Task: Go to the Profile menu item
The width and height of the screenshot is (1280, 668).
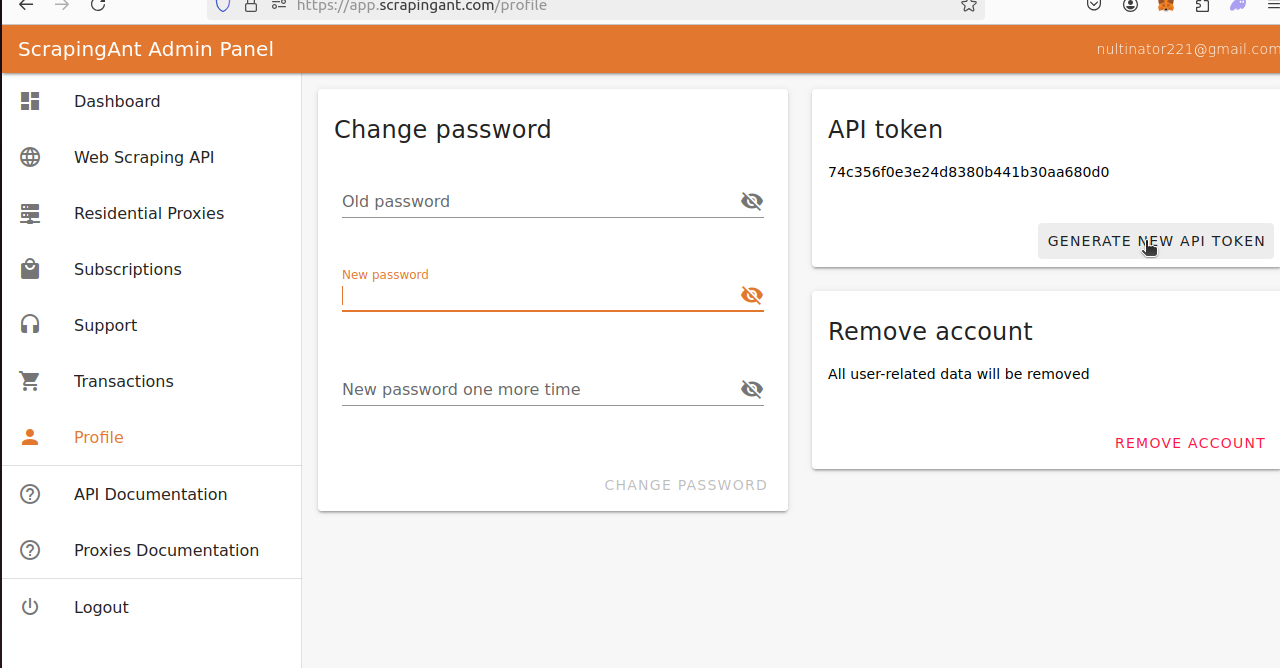Action: [99, 437]
